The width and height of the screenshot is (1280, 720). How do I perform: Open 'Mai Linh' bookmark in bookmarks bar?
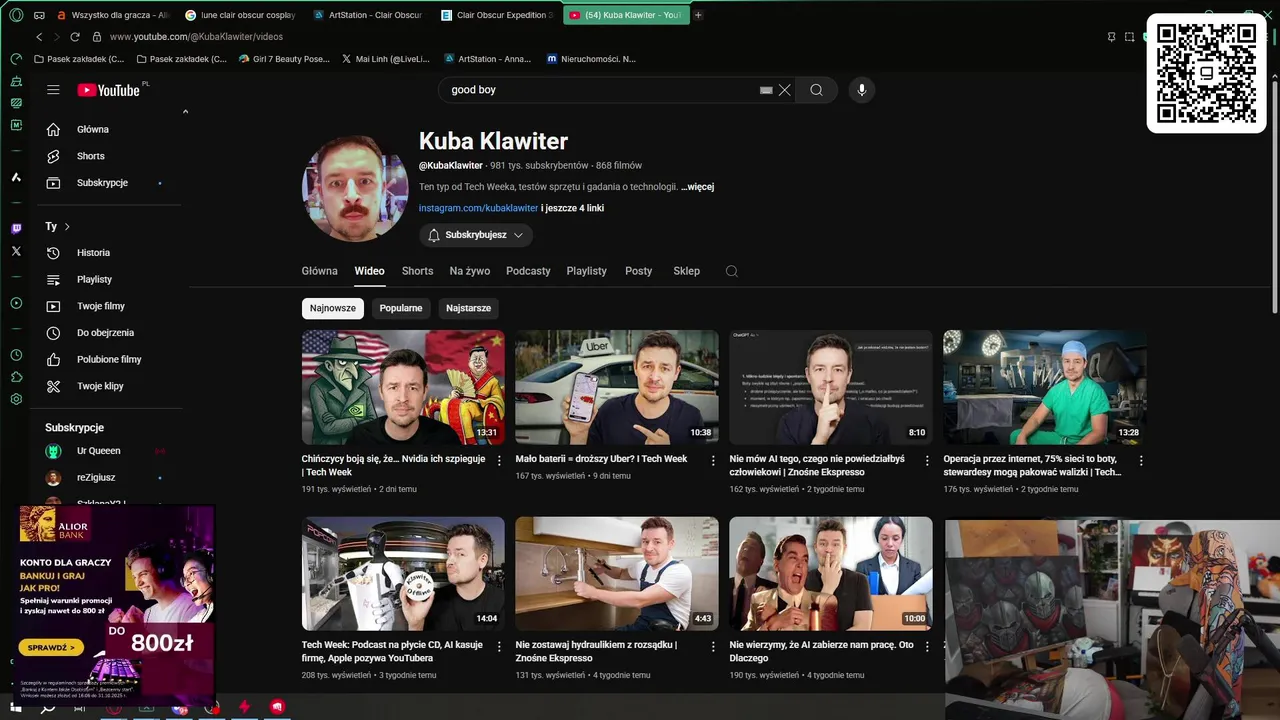[386, 59]
